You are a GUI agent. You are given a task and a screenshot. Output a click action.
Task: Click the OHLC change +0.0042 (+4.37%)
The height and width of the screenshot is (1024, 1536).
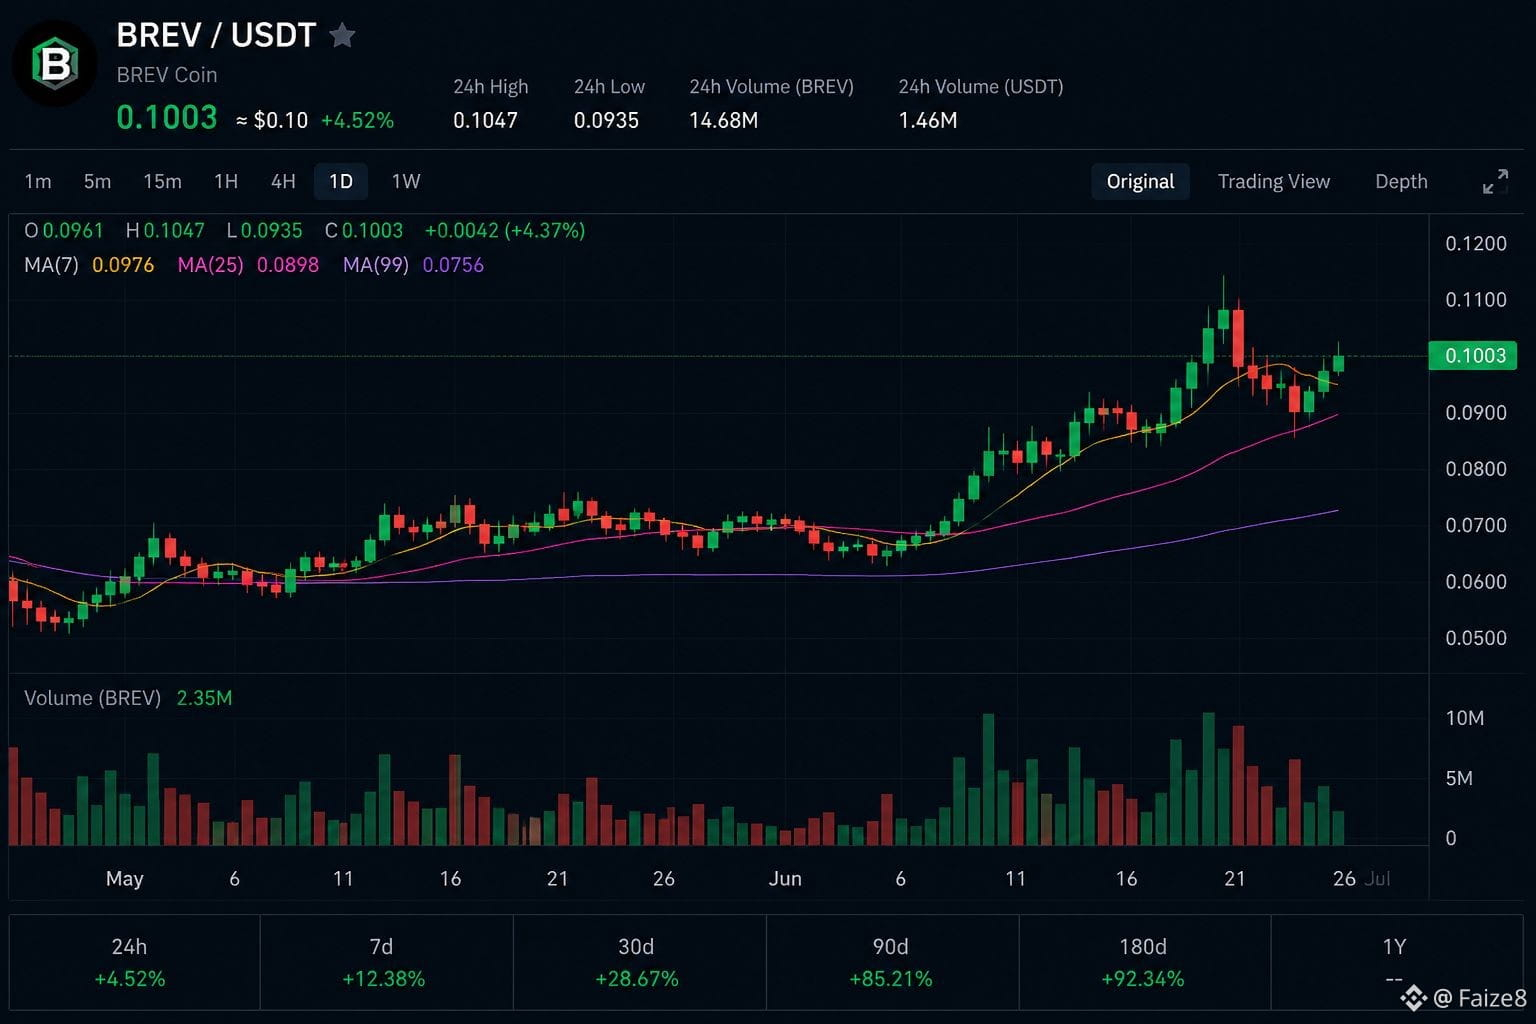point(505,230)
